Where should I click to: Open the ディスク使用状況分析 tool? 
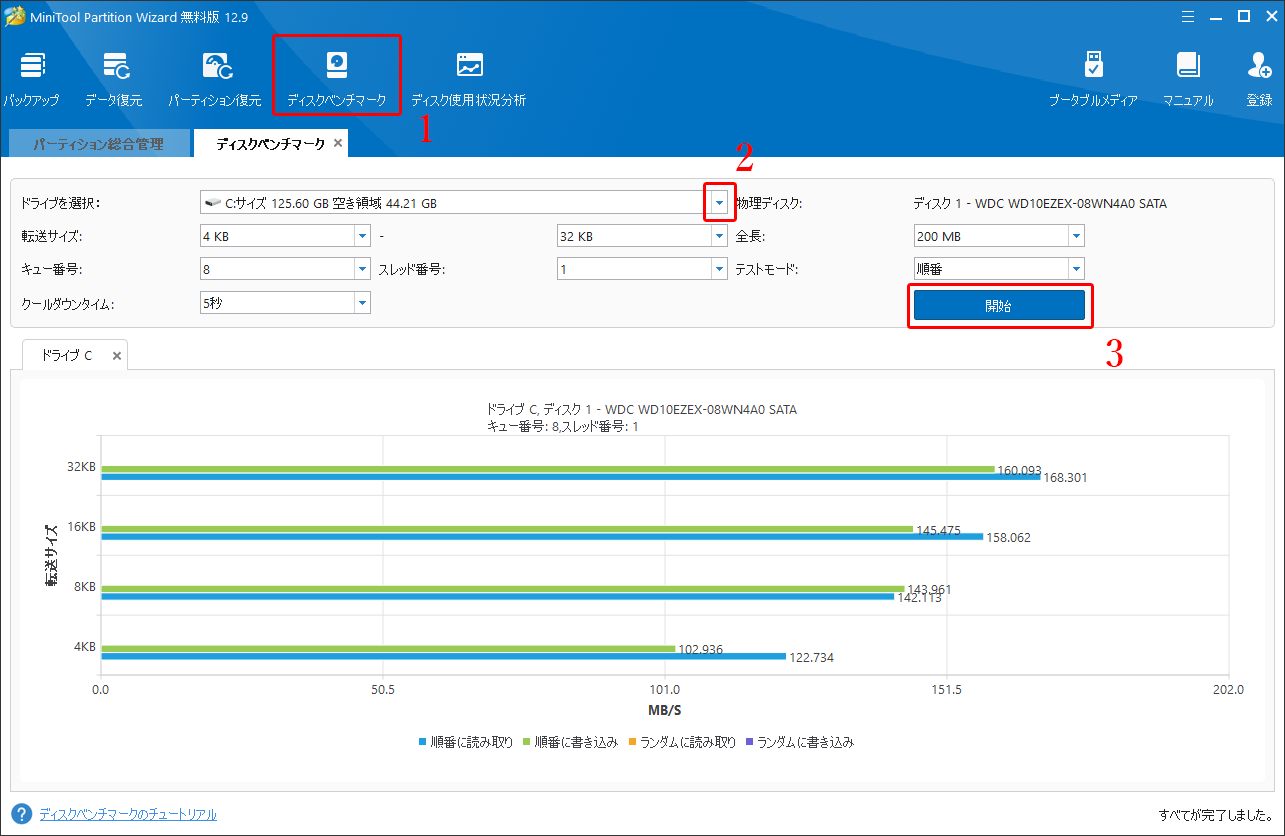[469, 80]
